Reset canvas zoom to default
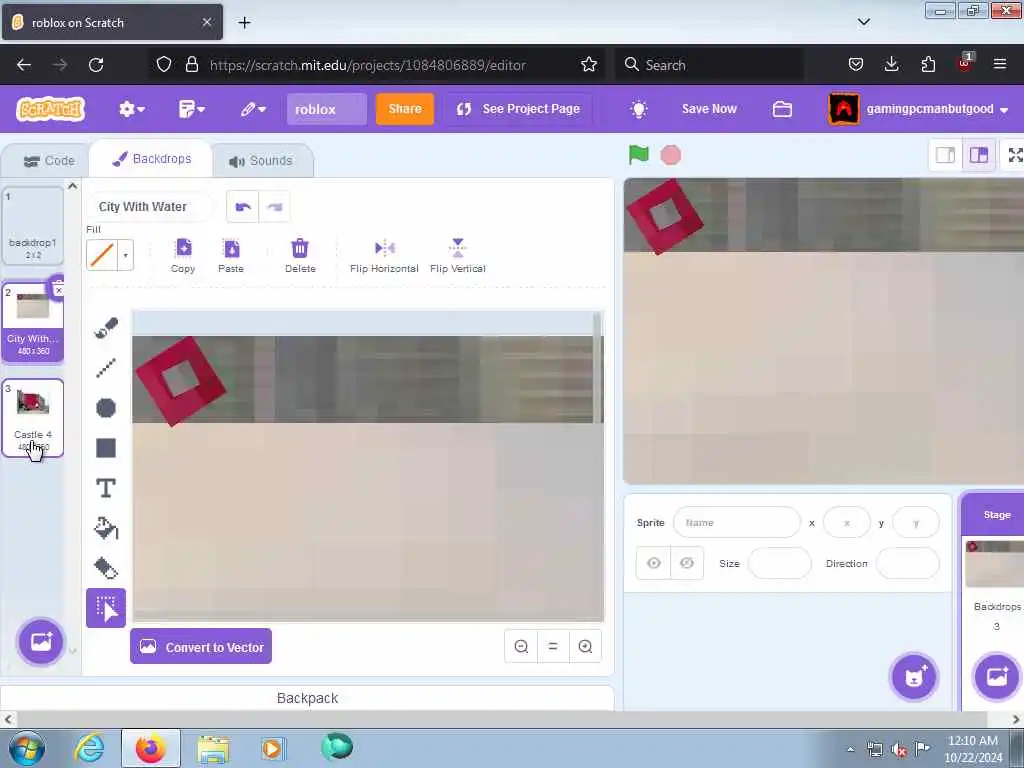1024x768 pixels. [553, 647]
